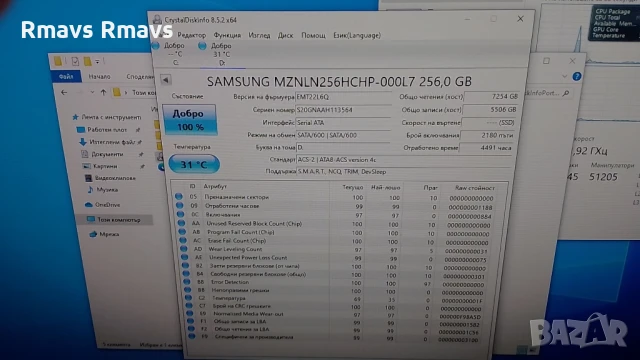Click the CrystalDiskInfo title bar app icon
Viewport: 640px width, 360px height.
[157, 20]
